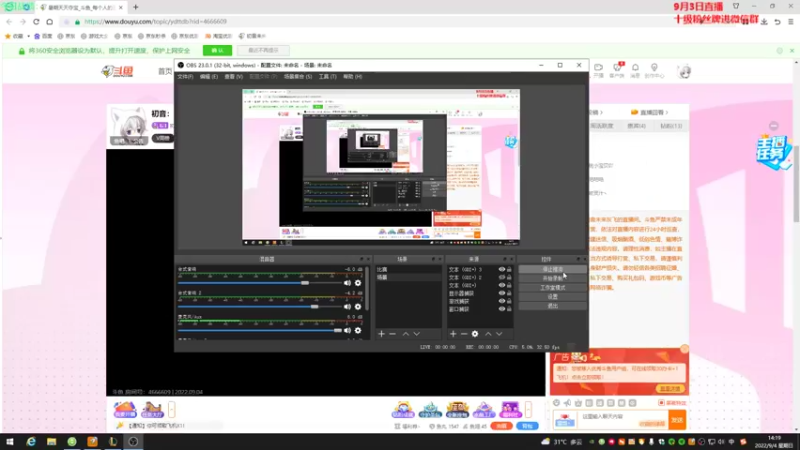This screenshot has height=450, width=800.
Task: Reload the browser page
Action: (36, 21)
